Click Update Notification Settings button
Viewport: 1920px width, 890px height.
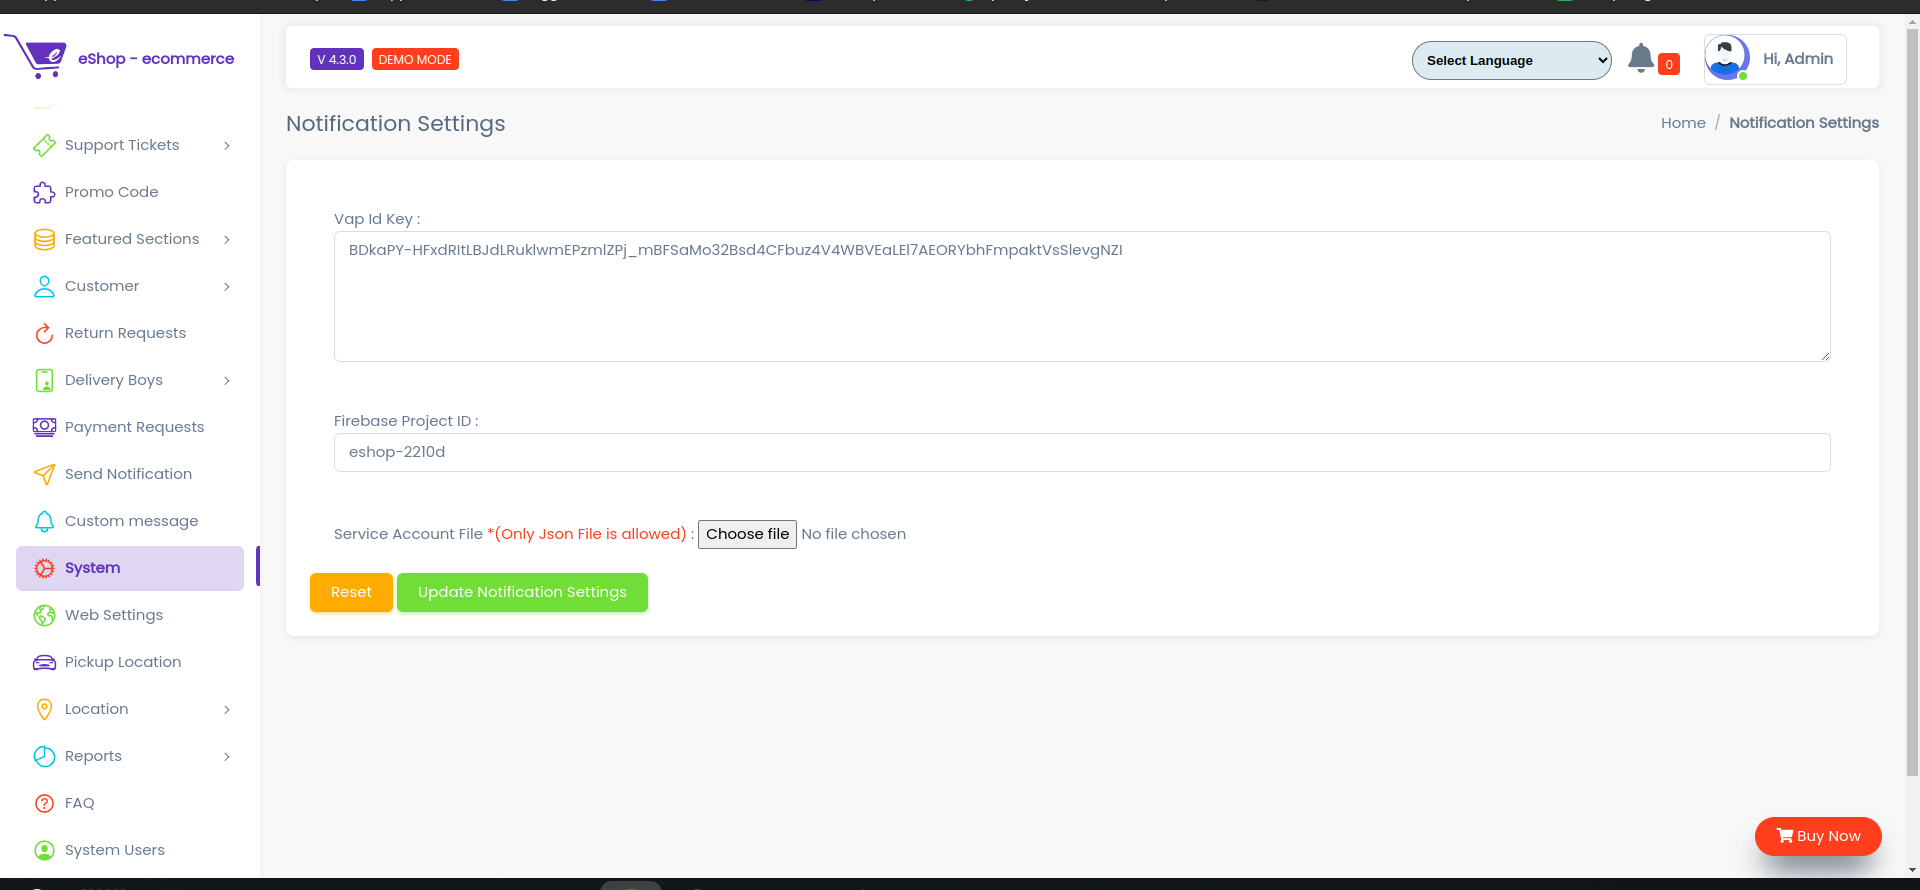(x=522, y=592)
